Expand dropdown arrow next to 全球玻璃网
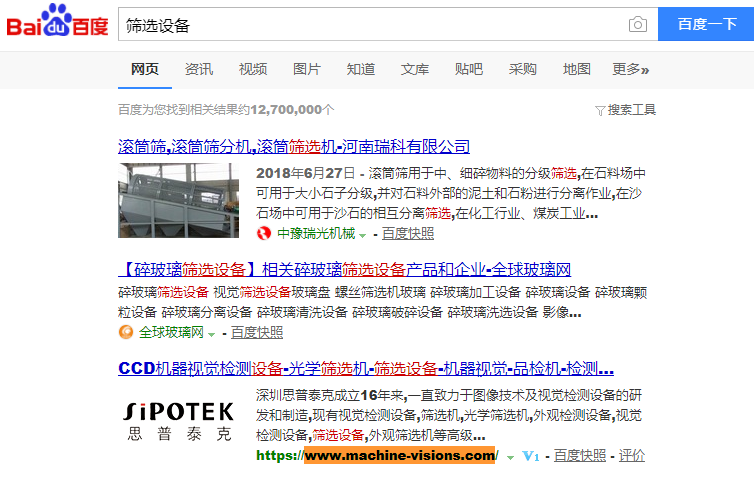 212,334
